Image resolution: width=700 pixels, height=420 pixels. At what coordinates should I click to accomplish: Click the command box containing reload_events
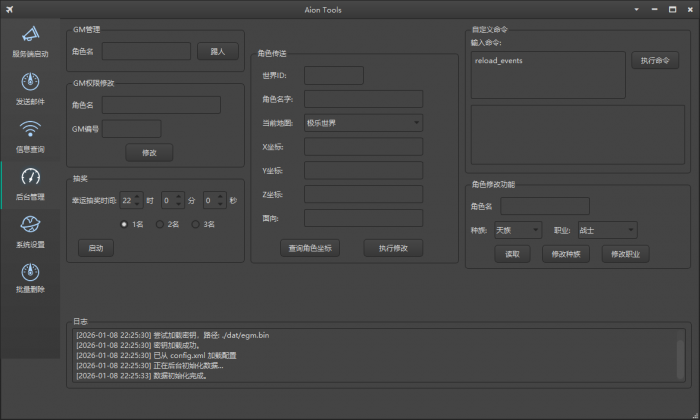pyautogui.click(x=548, y=75)
